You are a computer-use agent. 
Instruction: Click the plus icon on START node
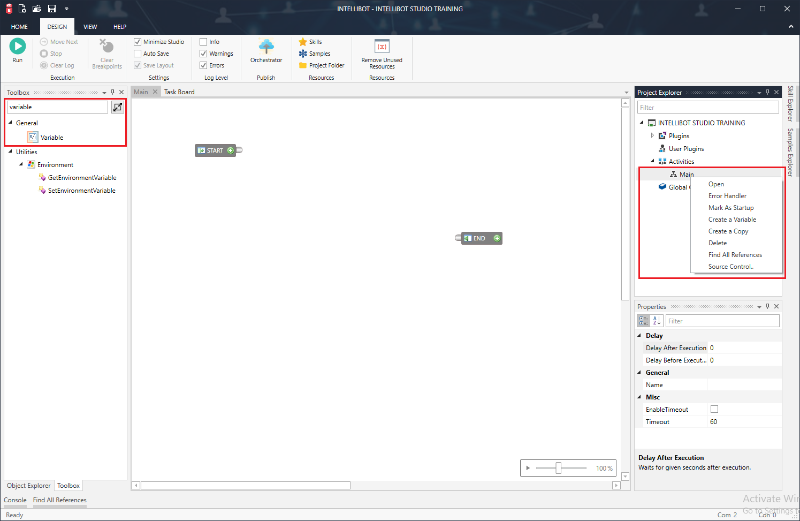point(230,150)
